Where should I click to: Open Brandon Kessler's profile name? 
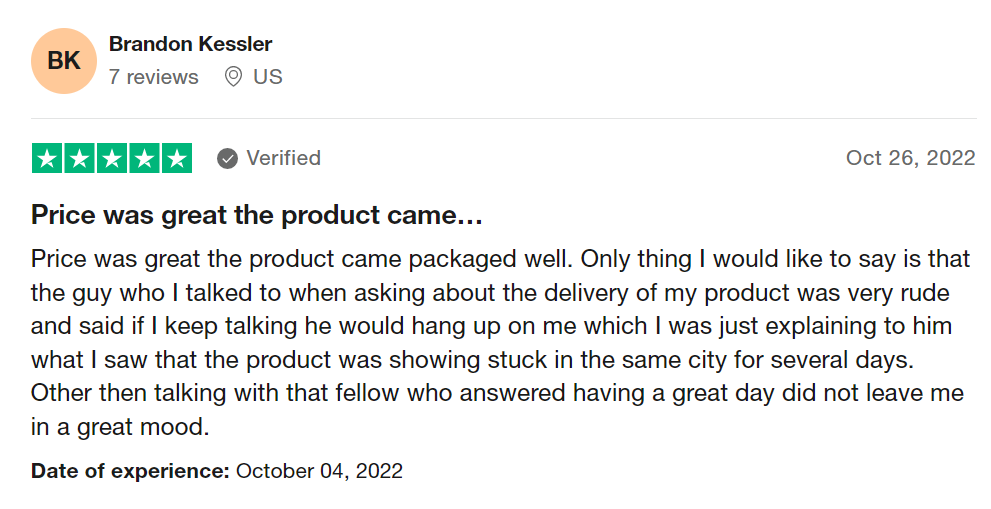point(190,44)
